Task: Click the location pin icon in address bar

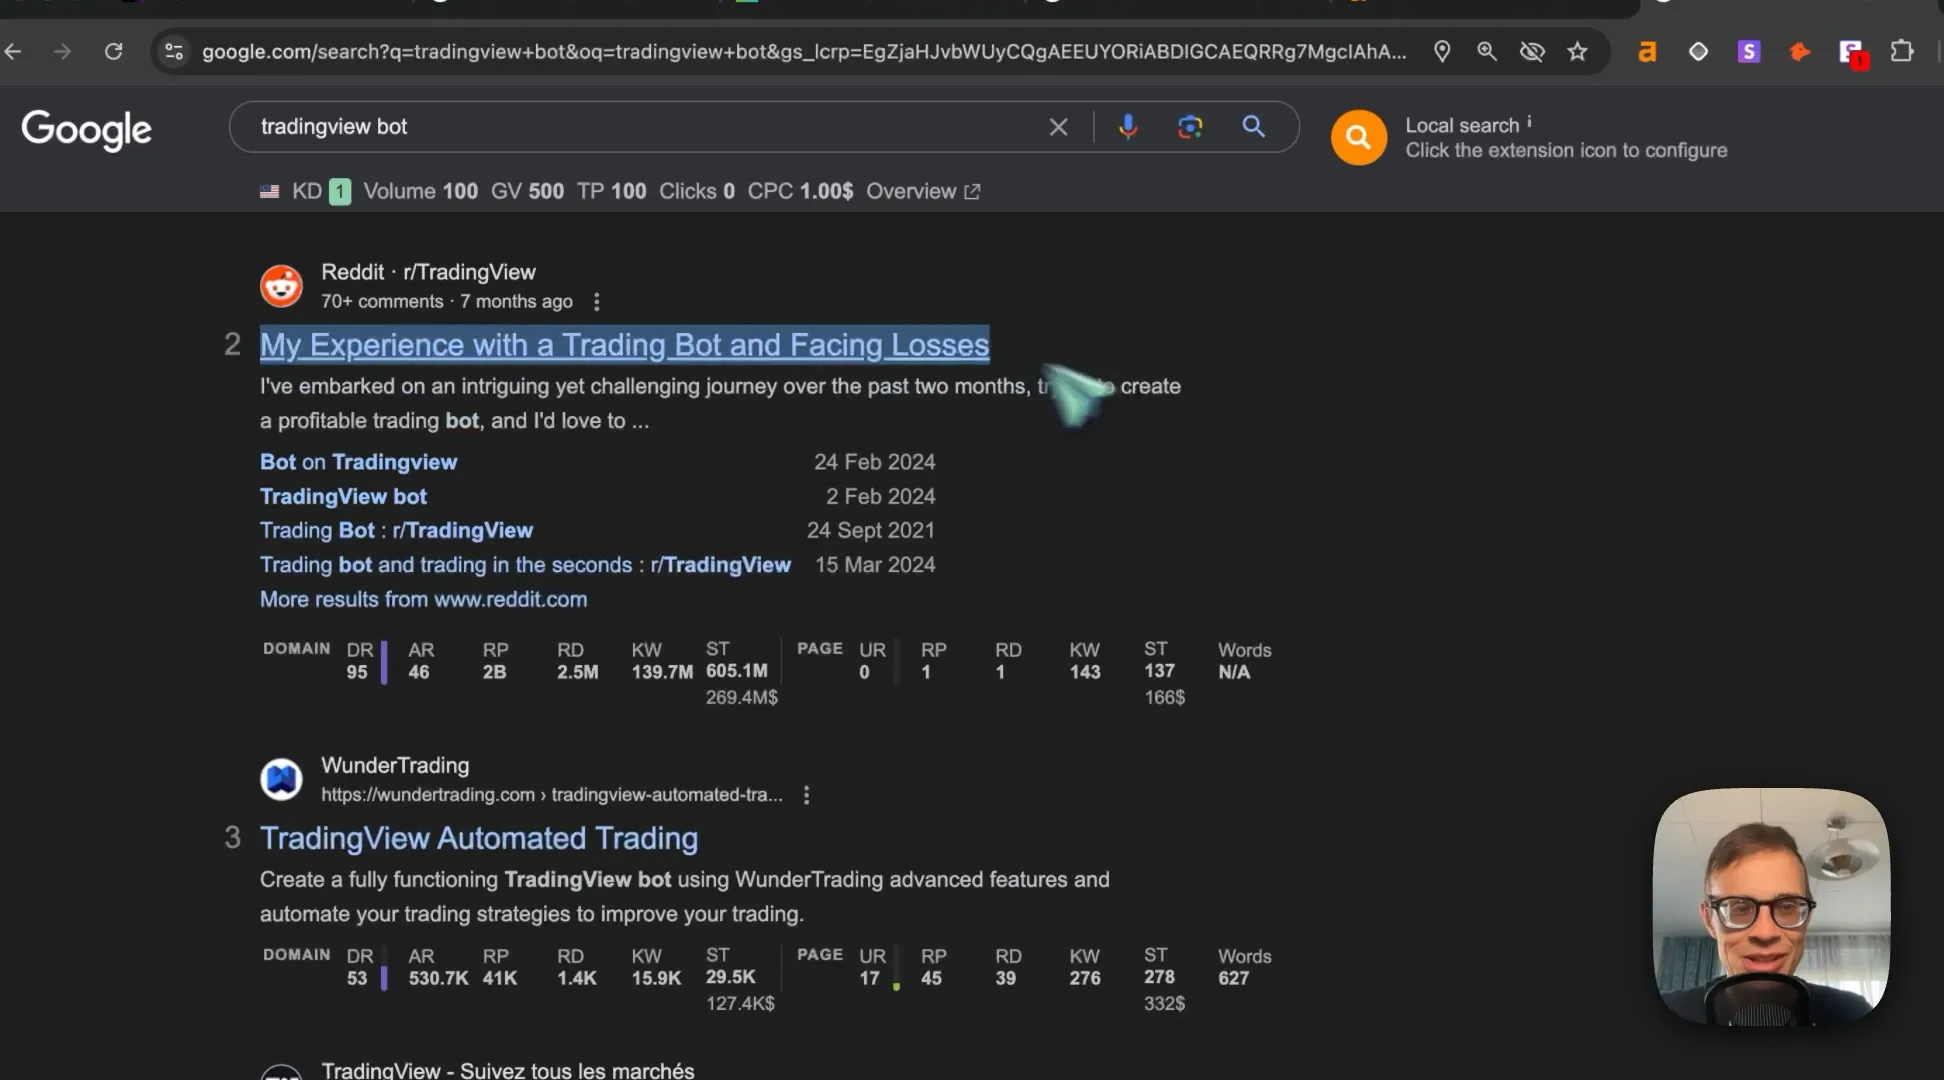Action: [1442, 51]
